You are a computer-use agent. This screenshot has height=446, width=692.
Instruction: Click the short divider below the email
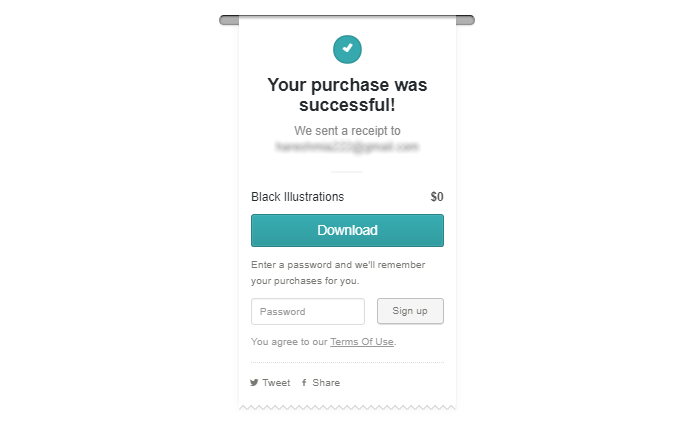347,172
